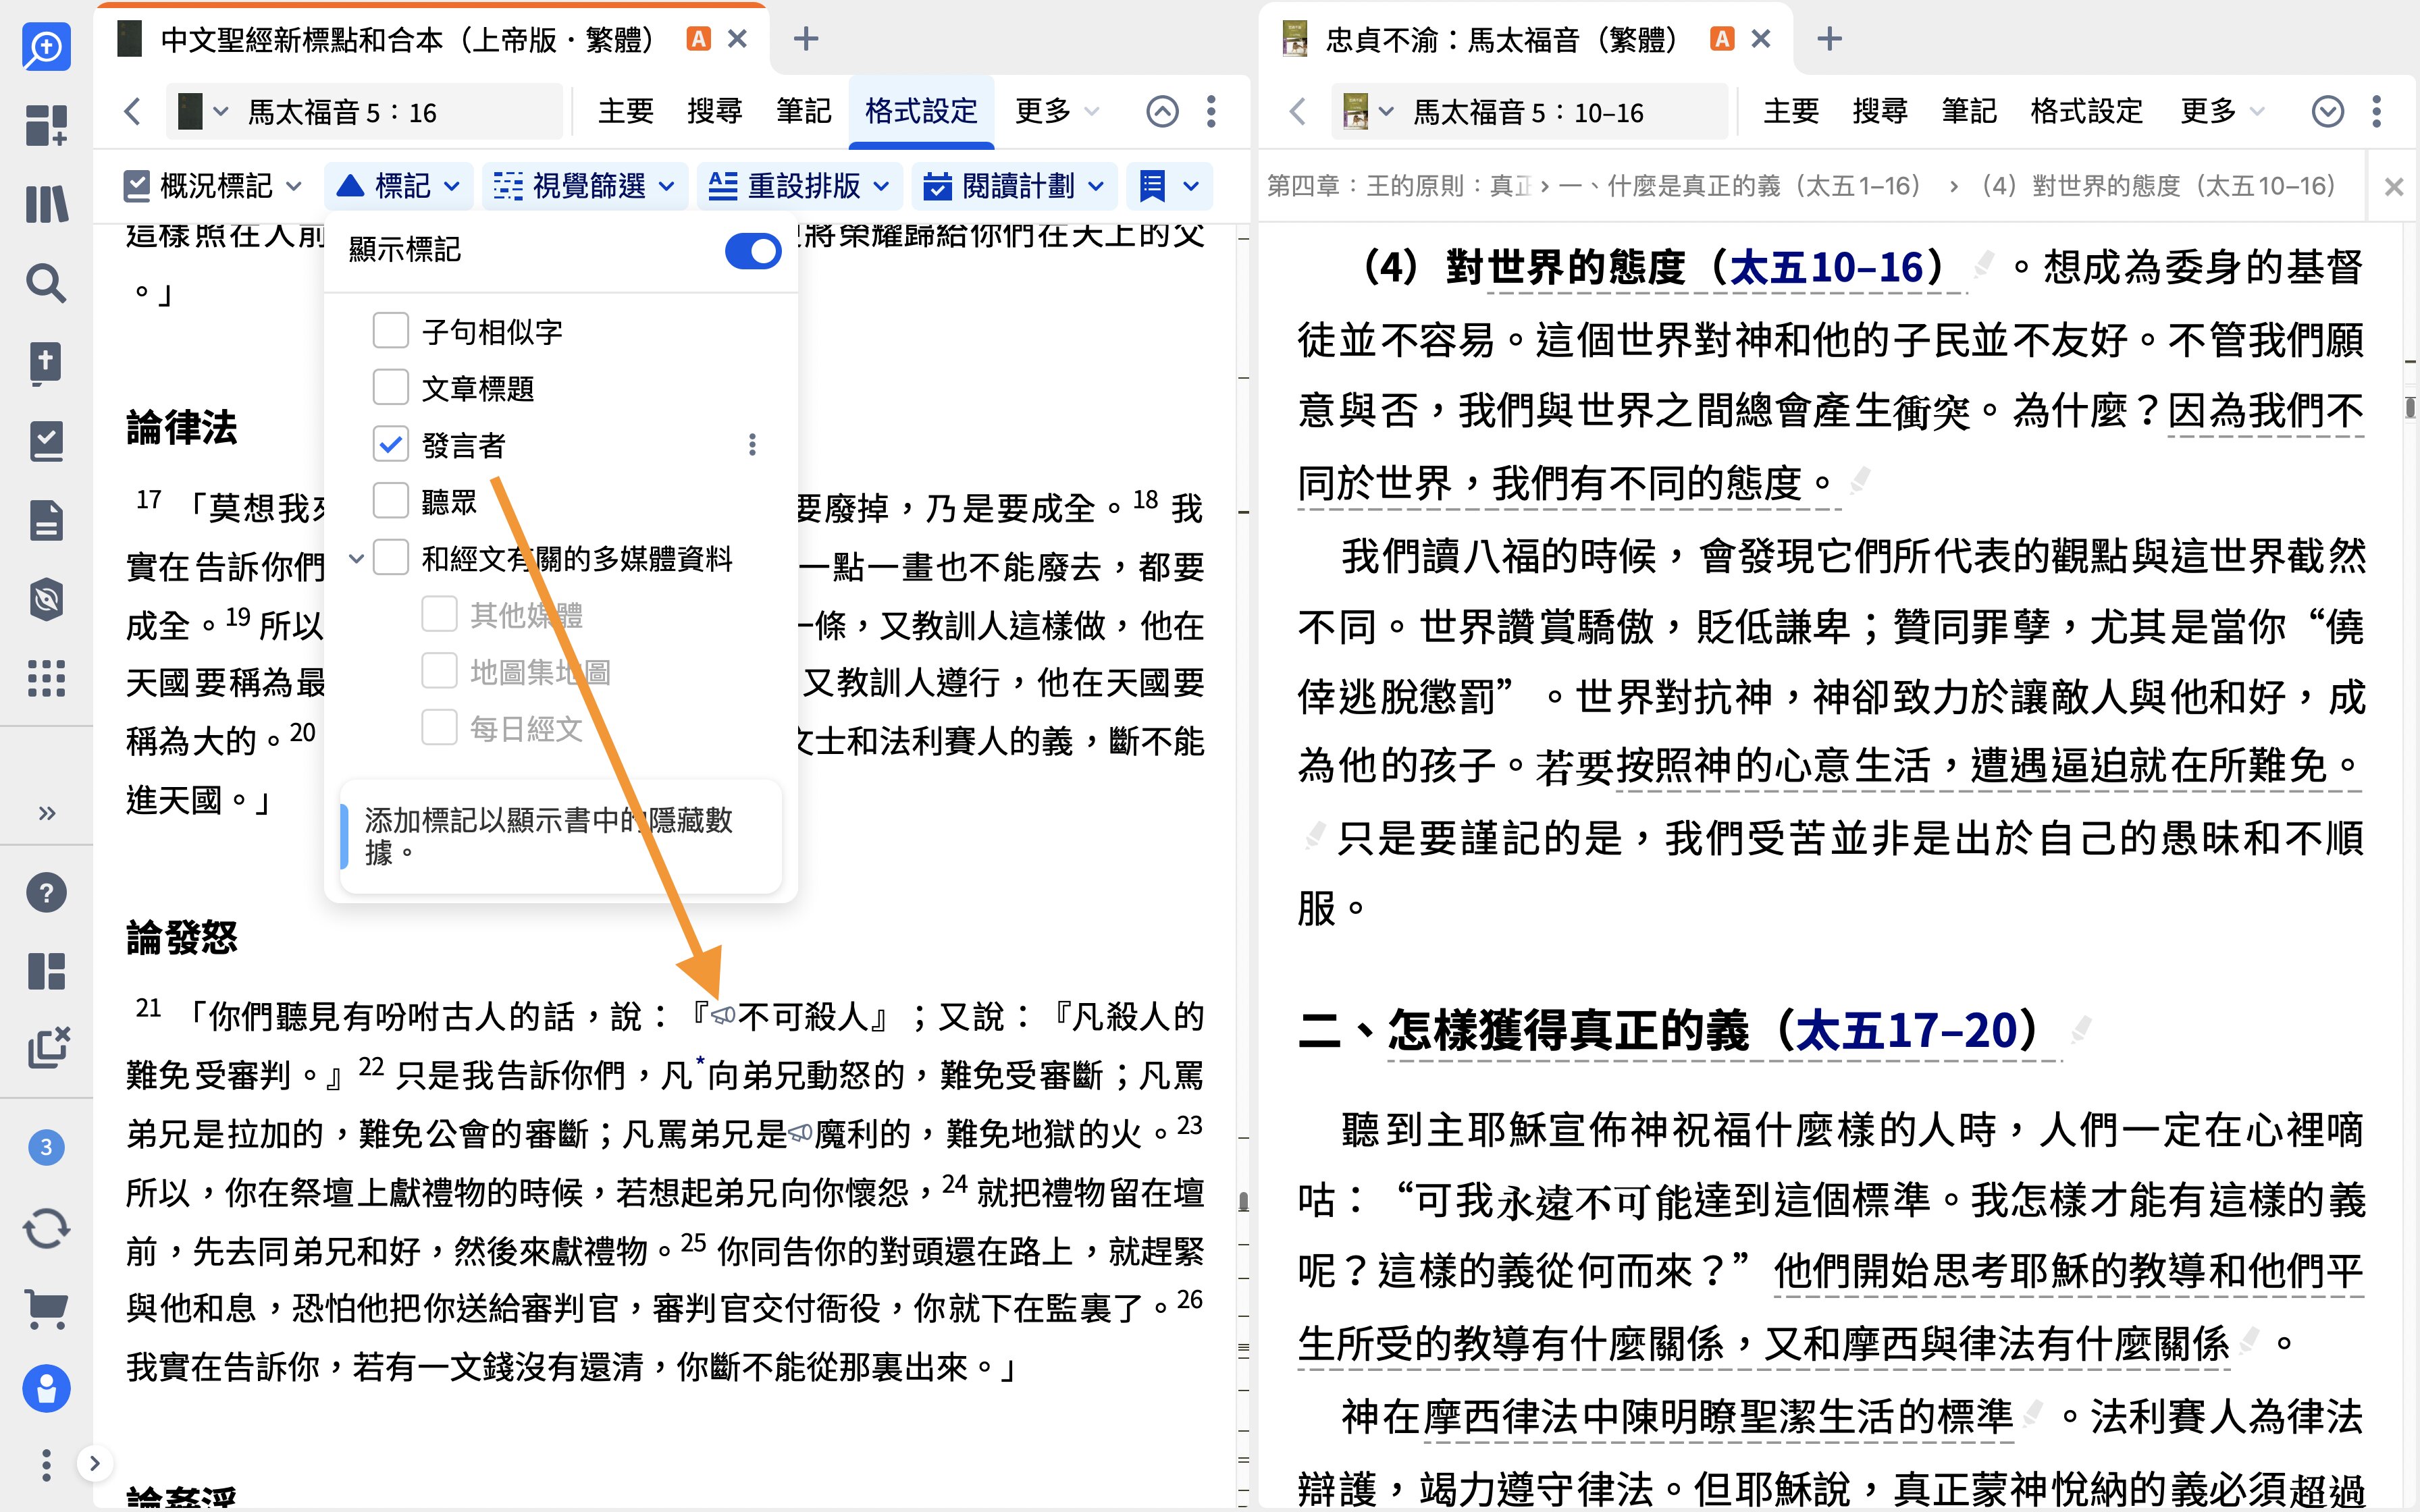Select the 格式設定 tab in right panel

2086,111
